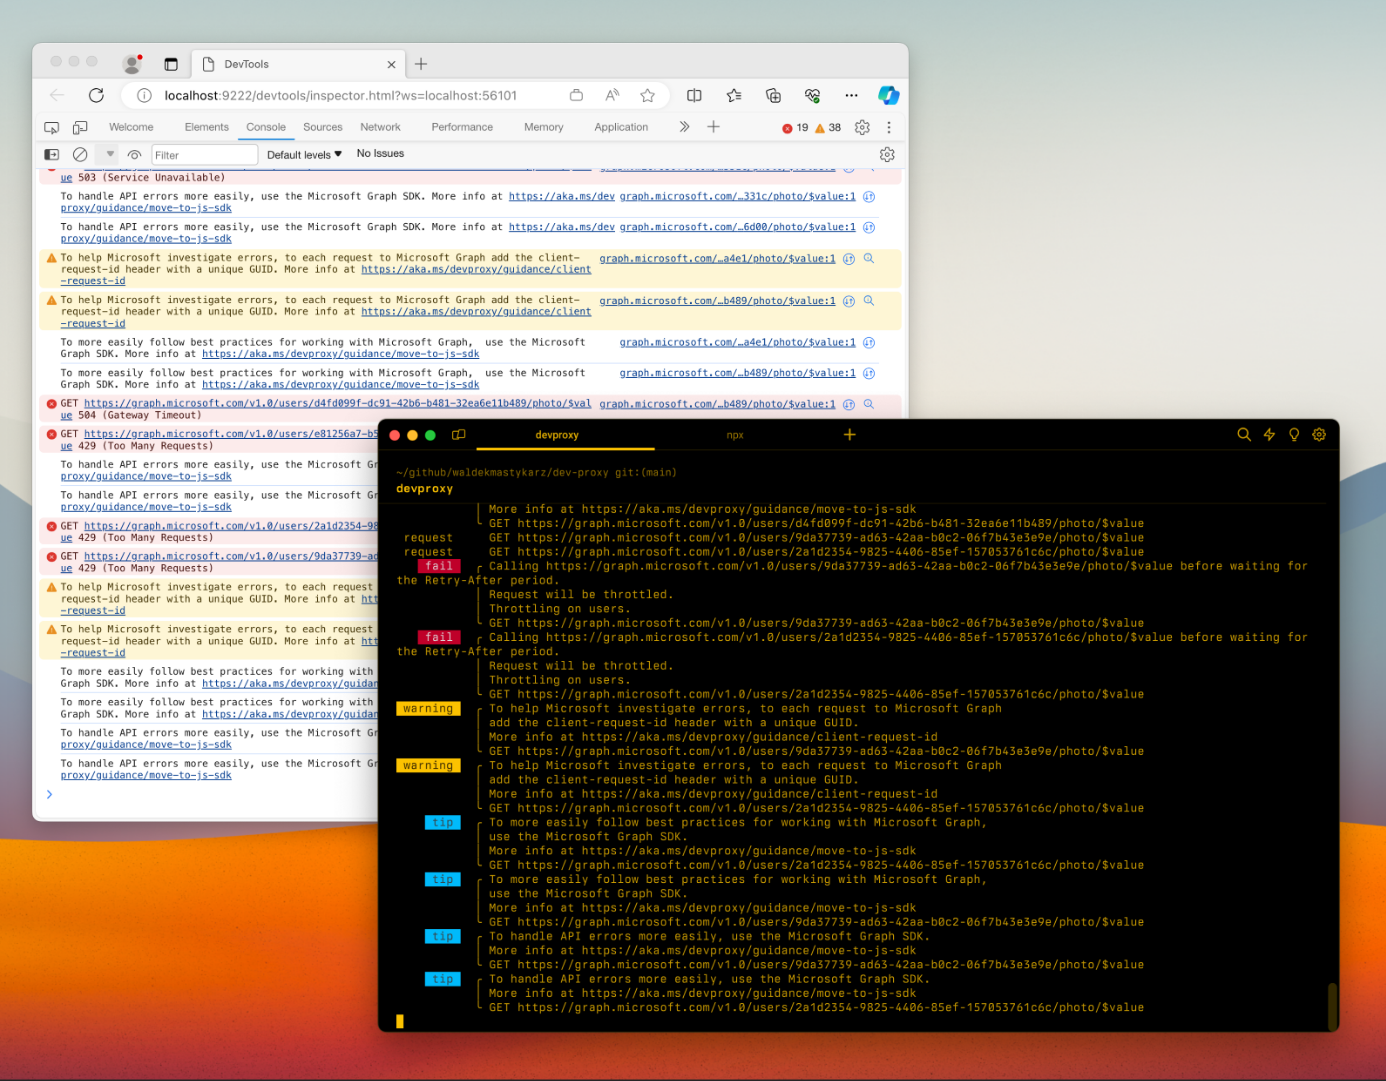Collapse the expanded console message via bottom chevron

[50, 794]
